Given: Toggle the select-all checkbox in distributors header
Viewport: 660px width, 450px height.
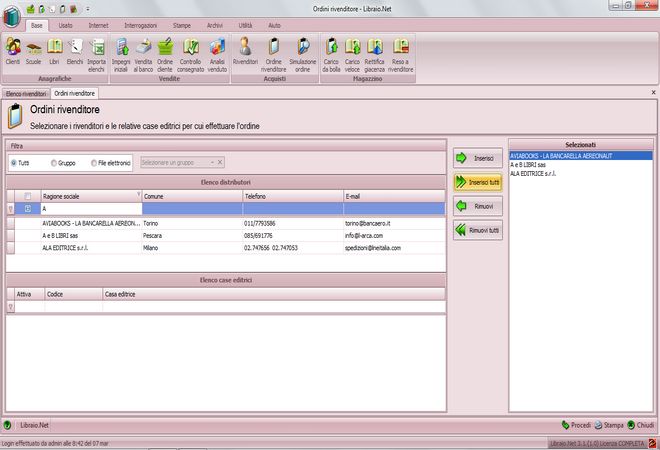Looking at the screenshot, I should [x=28, y=196].
